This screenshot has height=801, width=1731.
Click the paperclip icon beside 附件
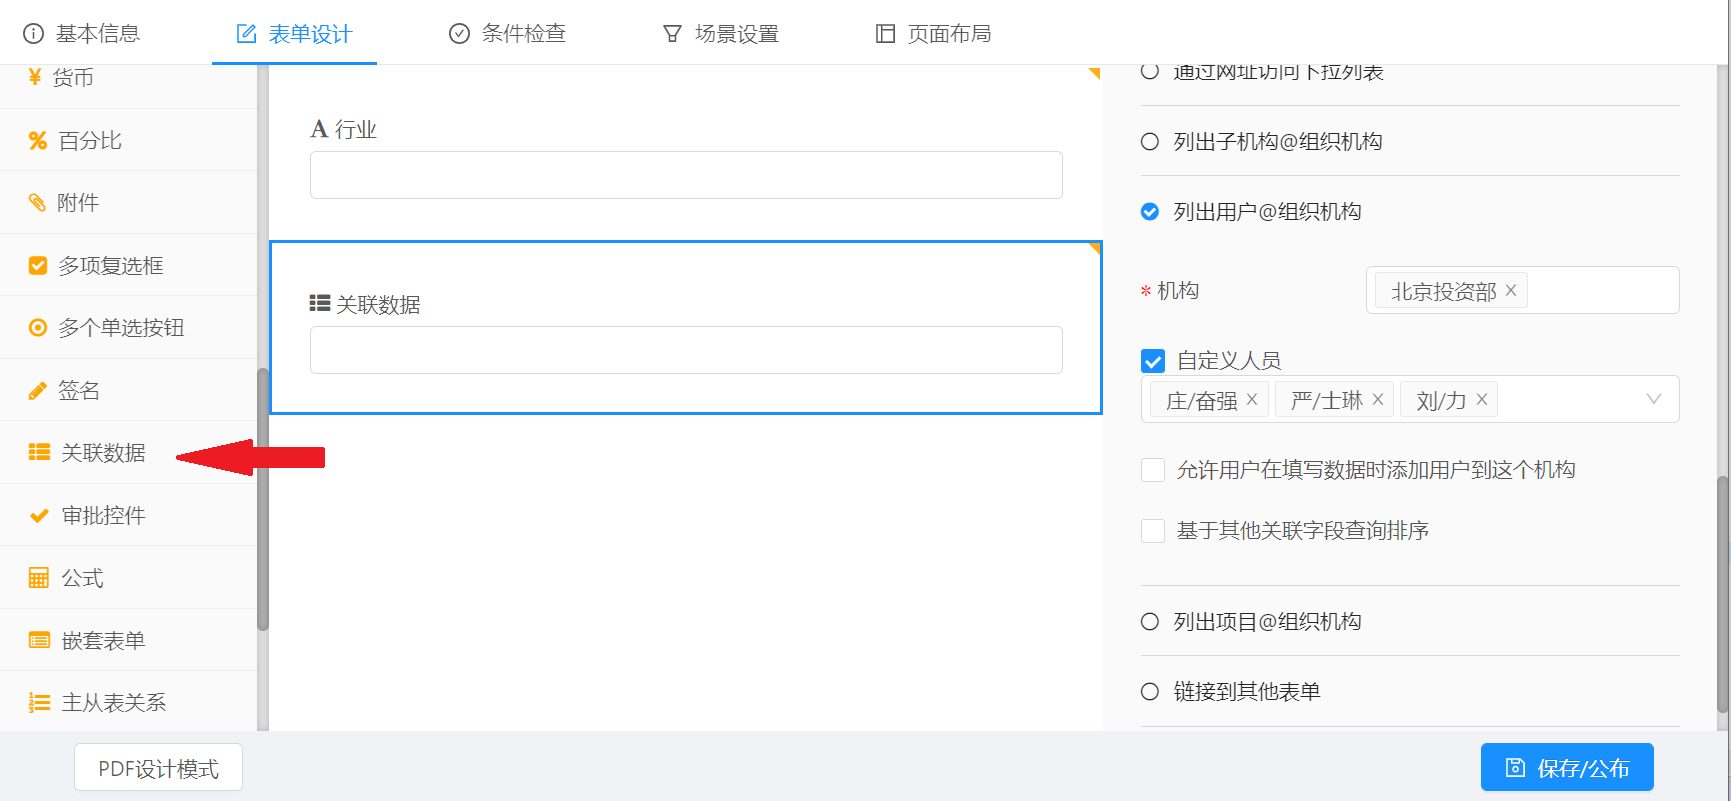[x=37, y=203]
